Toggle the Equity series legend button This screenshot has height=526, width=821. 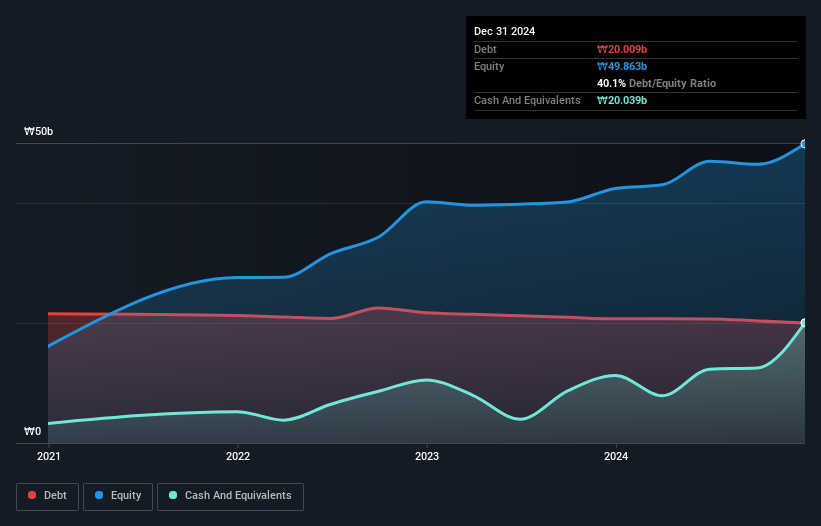pos(118,496)
